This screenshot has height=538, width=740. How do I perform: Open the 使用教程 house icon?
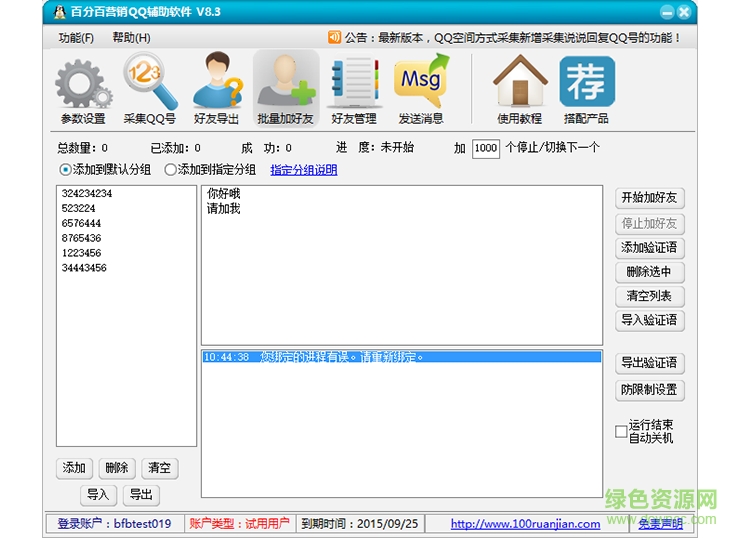519,83
